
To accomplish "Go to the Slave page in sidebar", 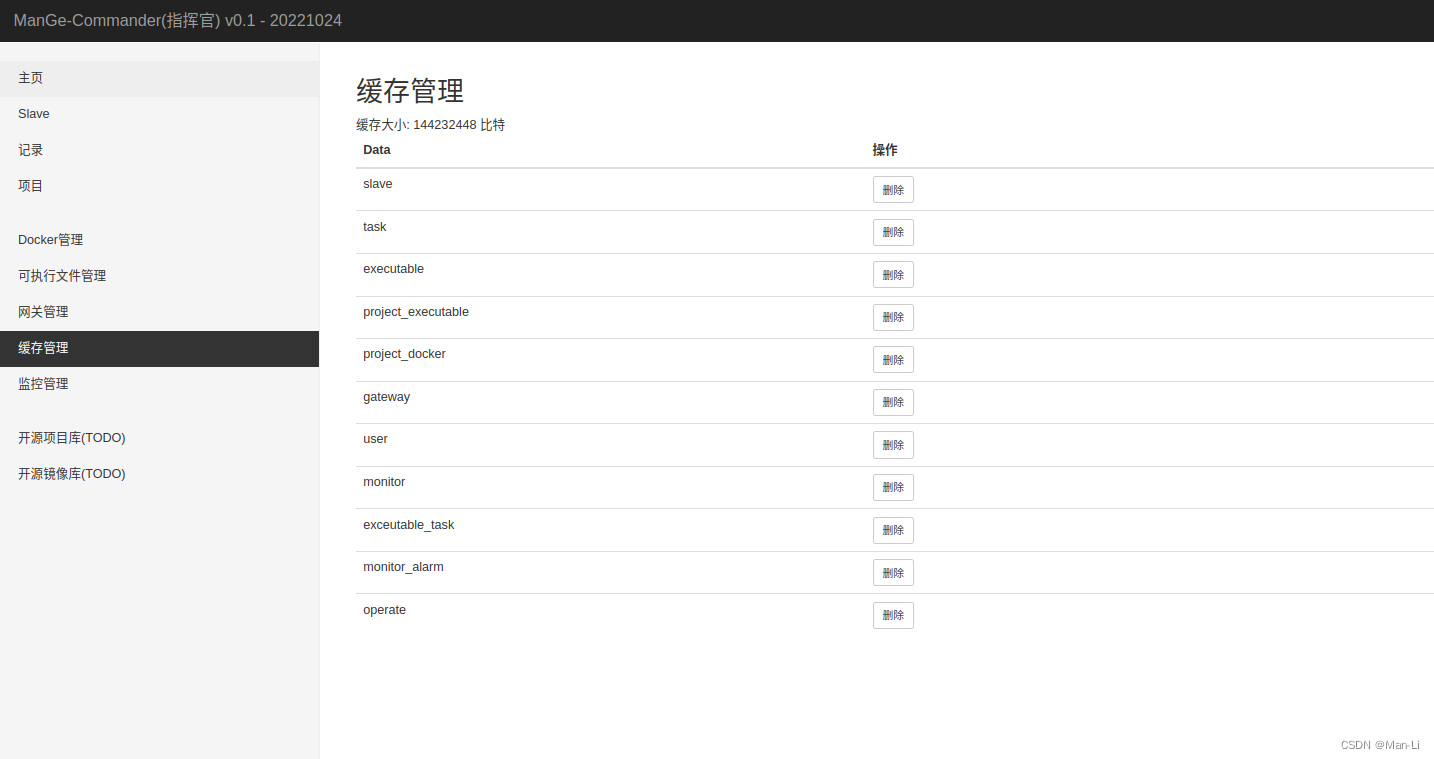I will pos(159,114).
